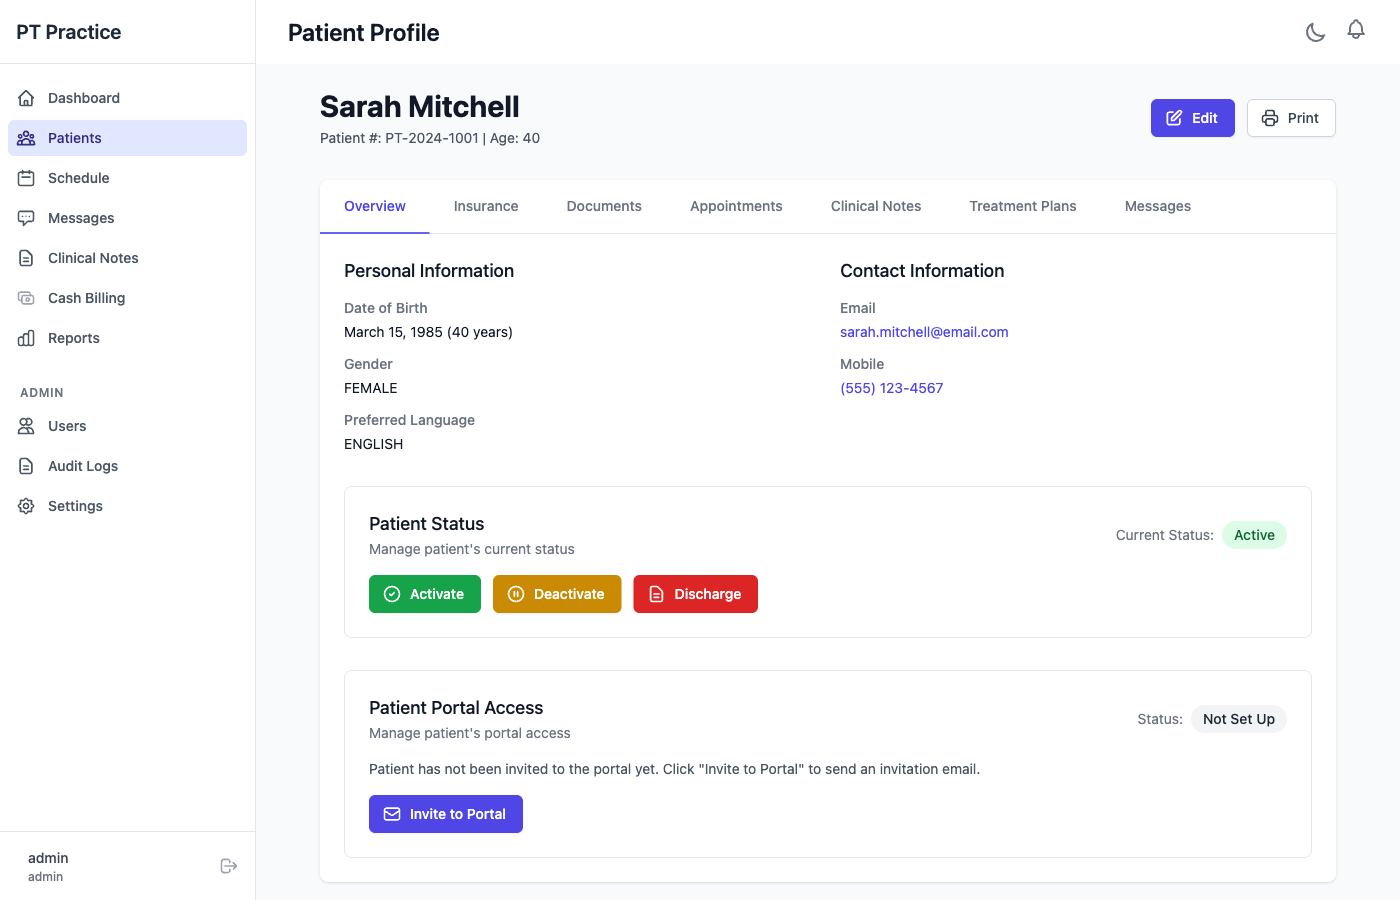Send the Invite to Portal email
Viewport: 1400px width, 900px height.
[446, 814]
